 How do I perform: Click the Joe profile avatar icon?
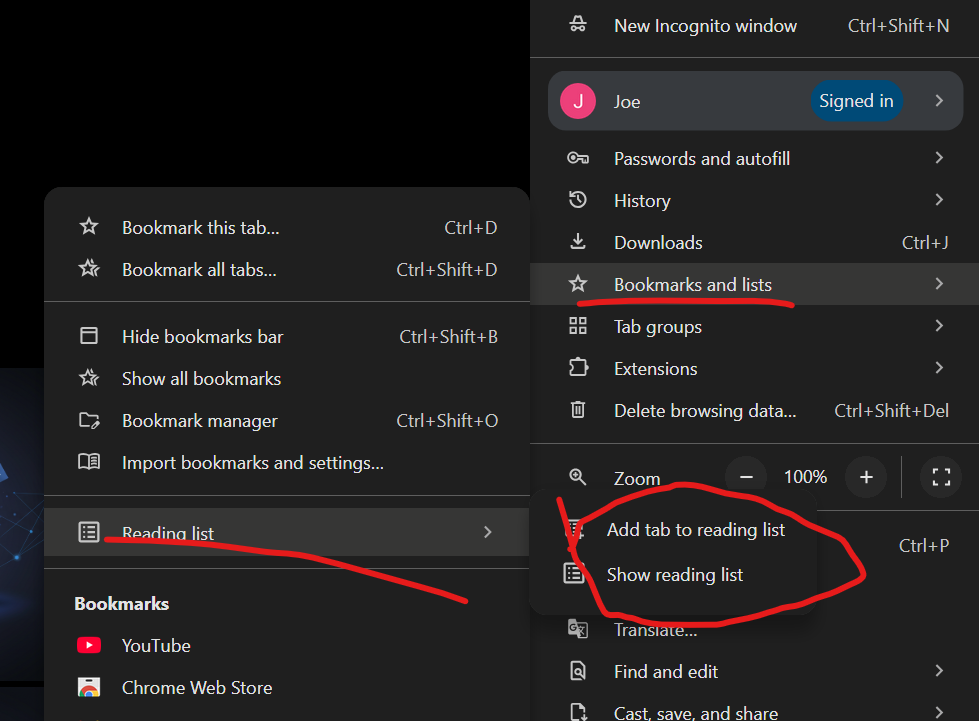click(x=578, y=102)
